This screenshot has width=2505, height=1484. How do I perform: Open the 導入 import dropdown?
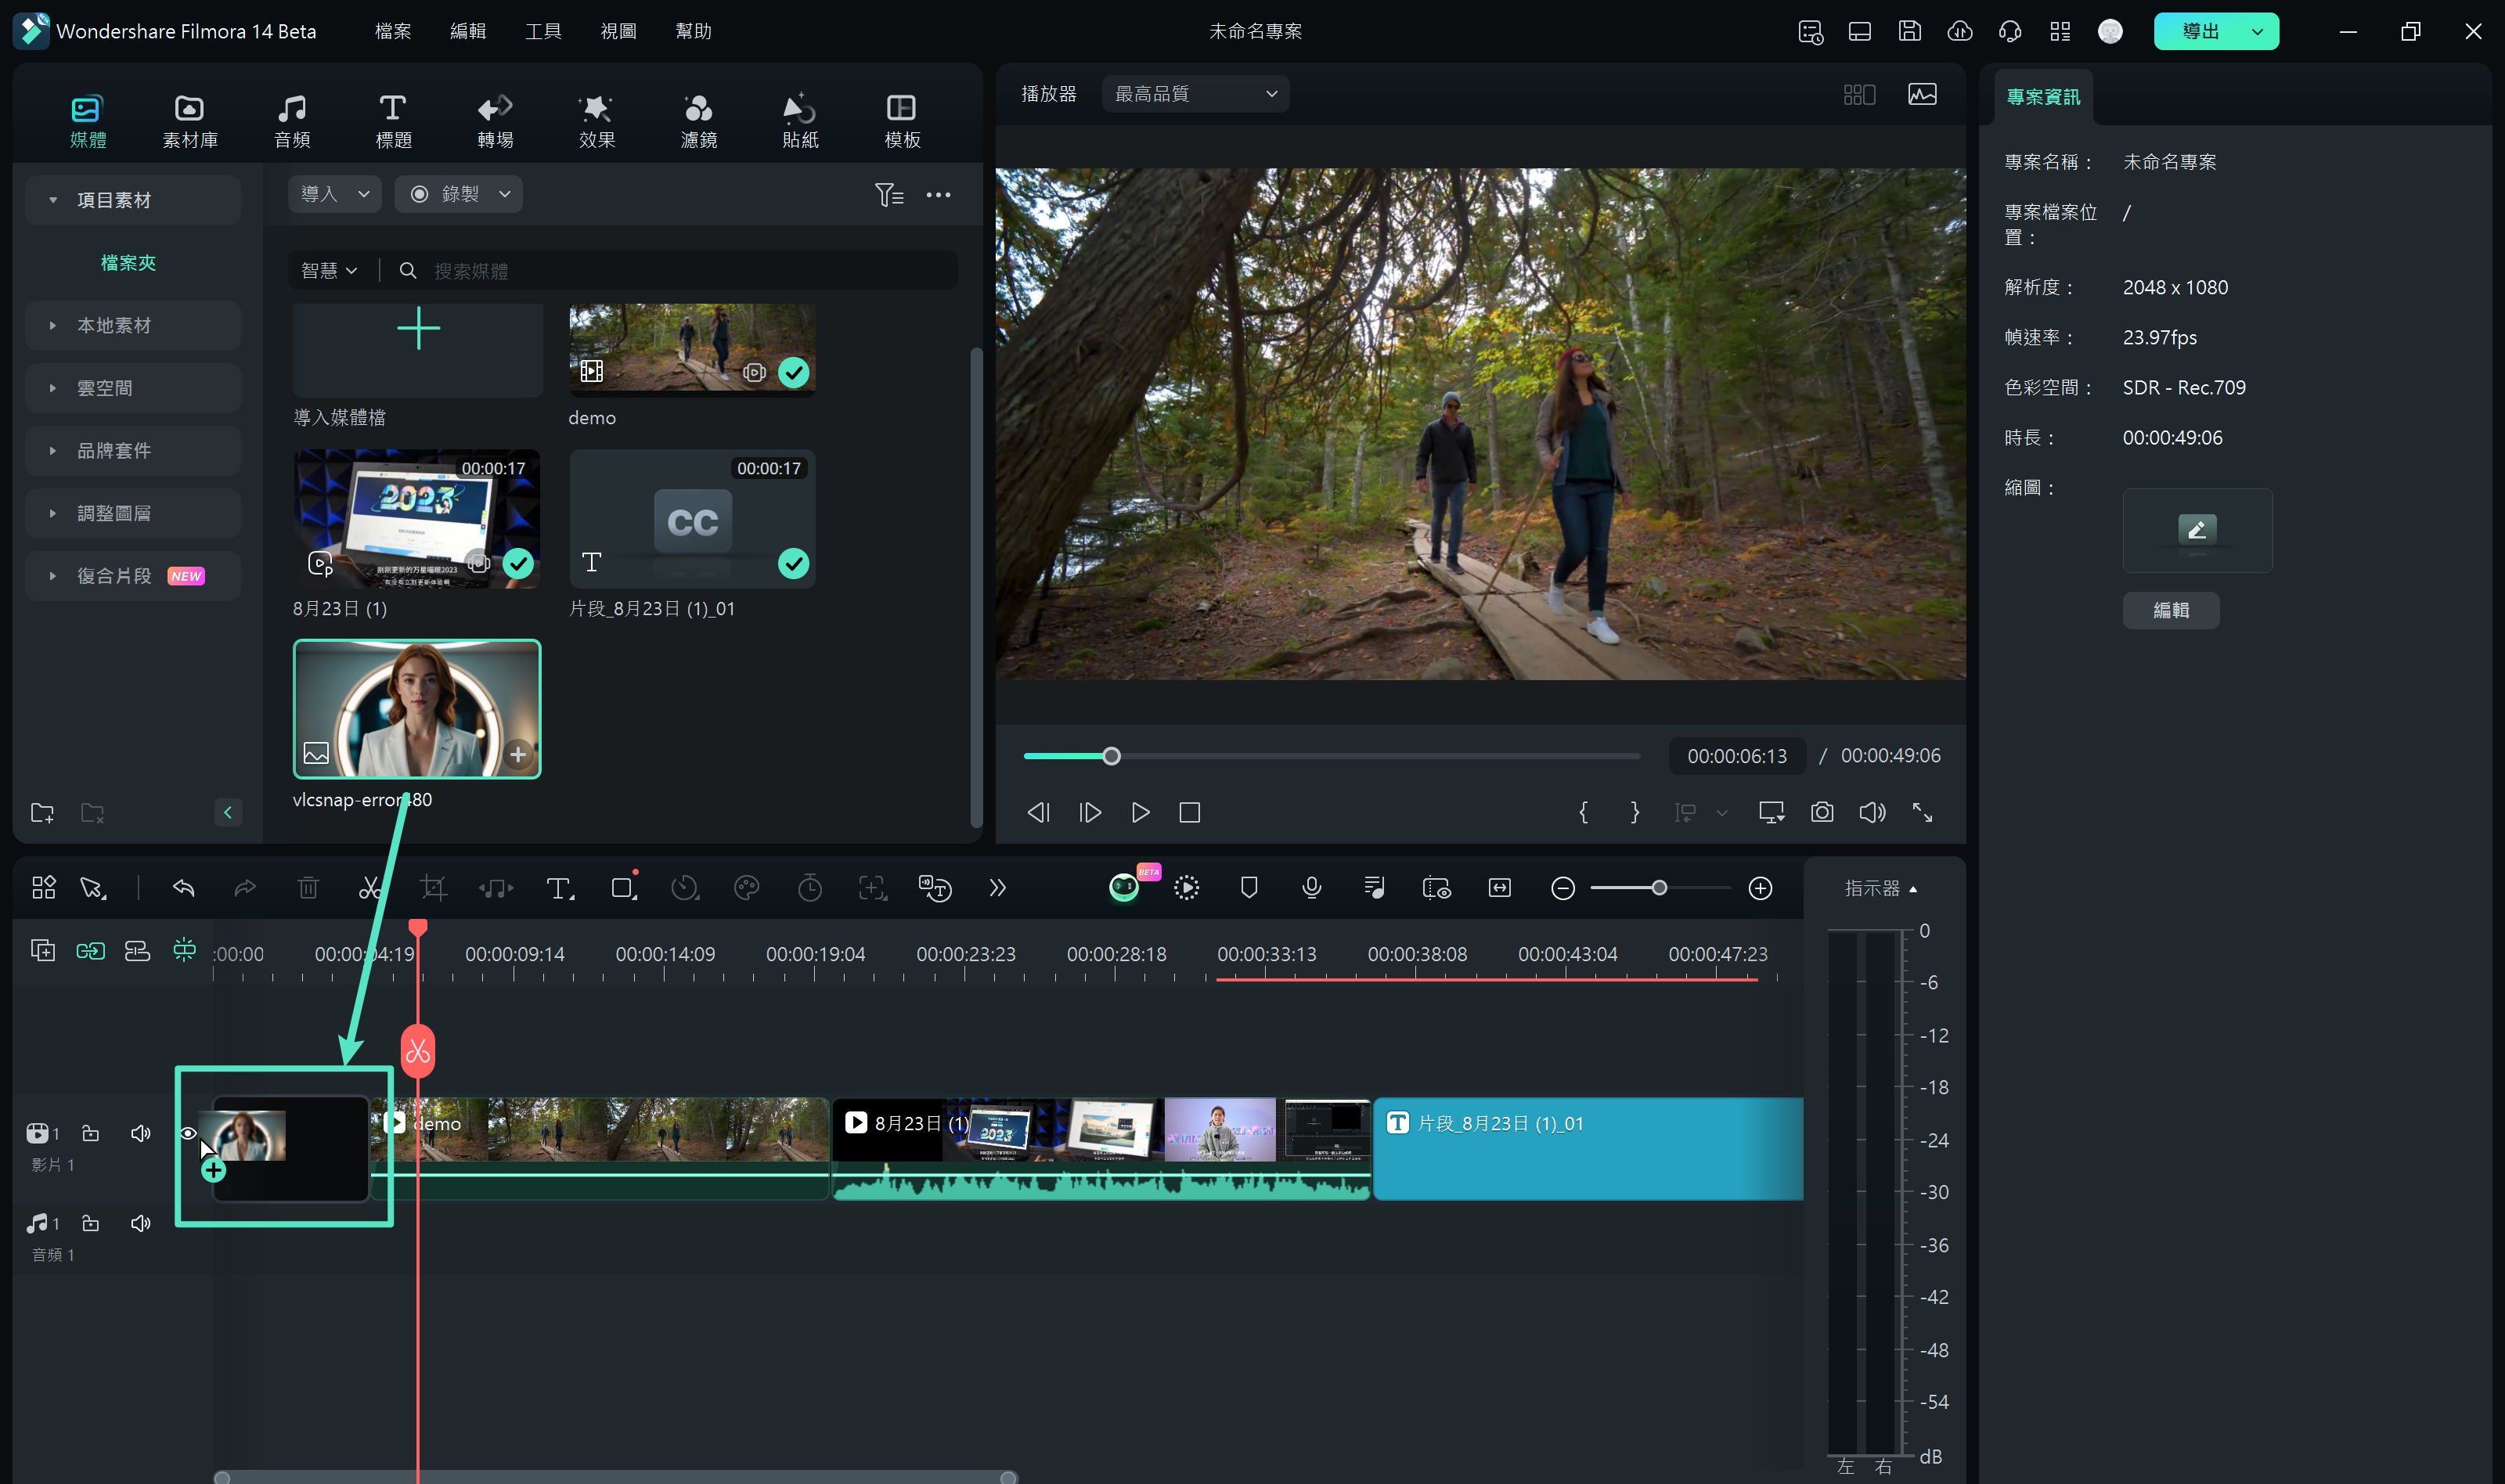(x=335, y=194)
